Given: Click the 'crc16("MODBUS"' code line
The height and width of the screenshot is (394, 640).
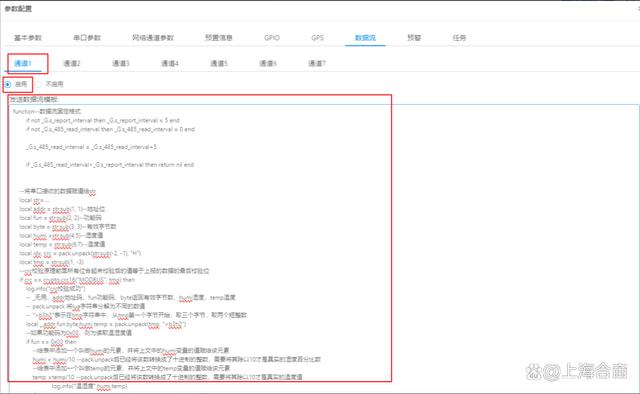Looking at the screenshot, I should coord(77,280).
